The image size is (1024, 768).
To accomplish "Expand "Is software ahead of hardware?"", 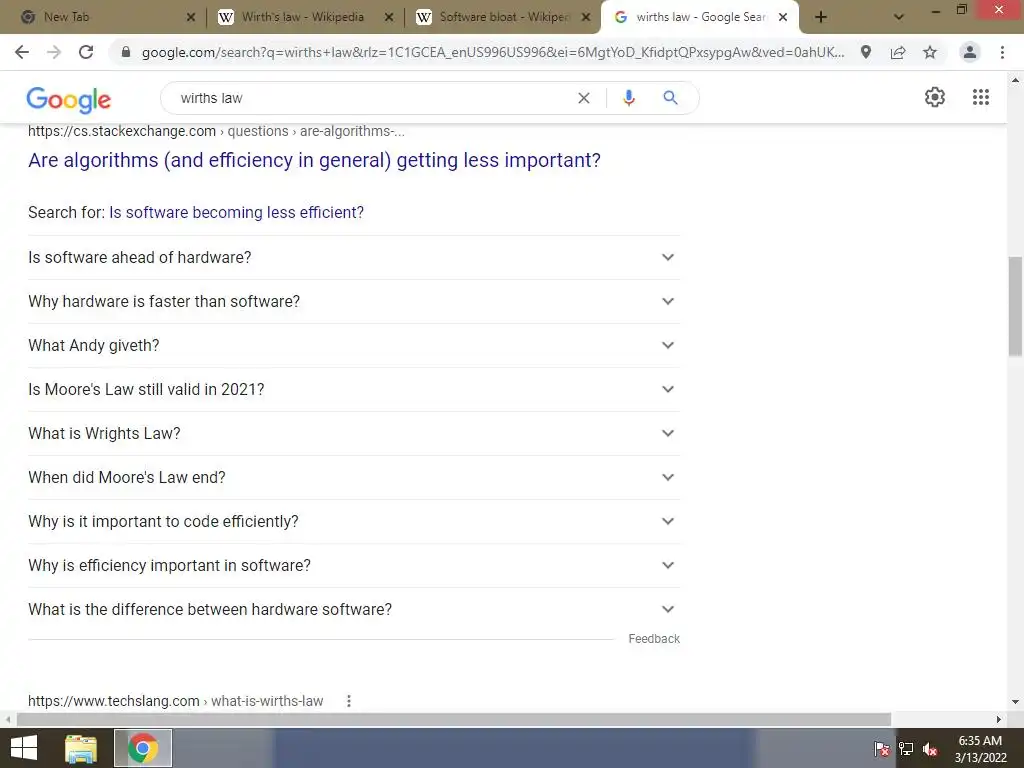I will (353, 257).
